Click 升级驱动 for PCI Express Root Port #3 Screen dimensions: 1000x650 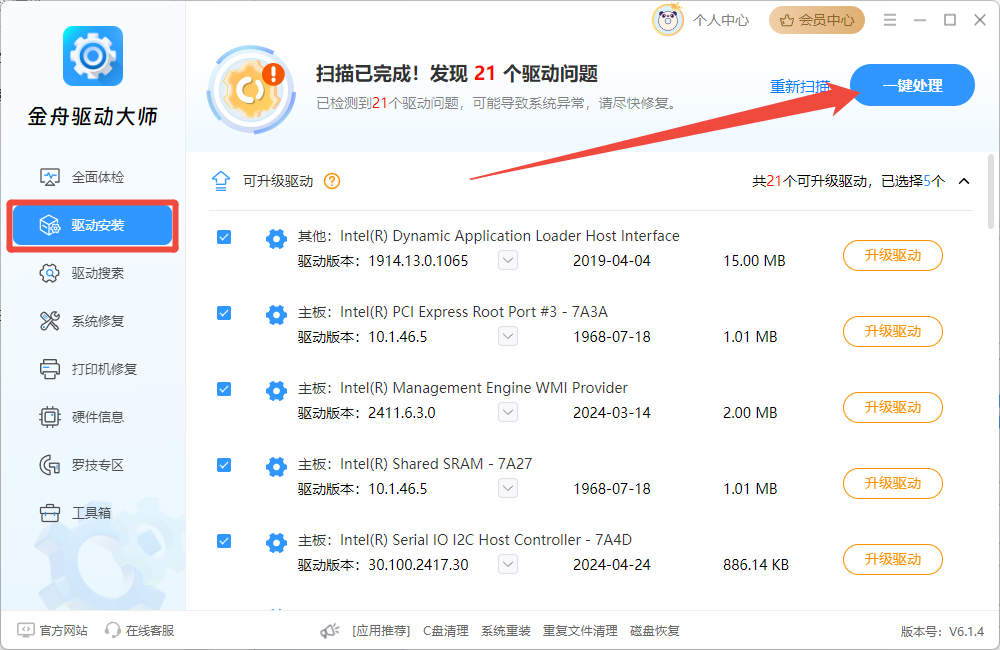click(892, 331)
